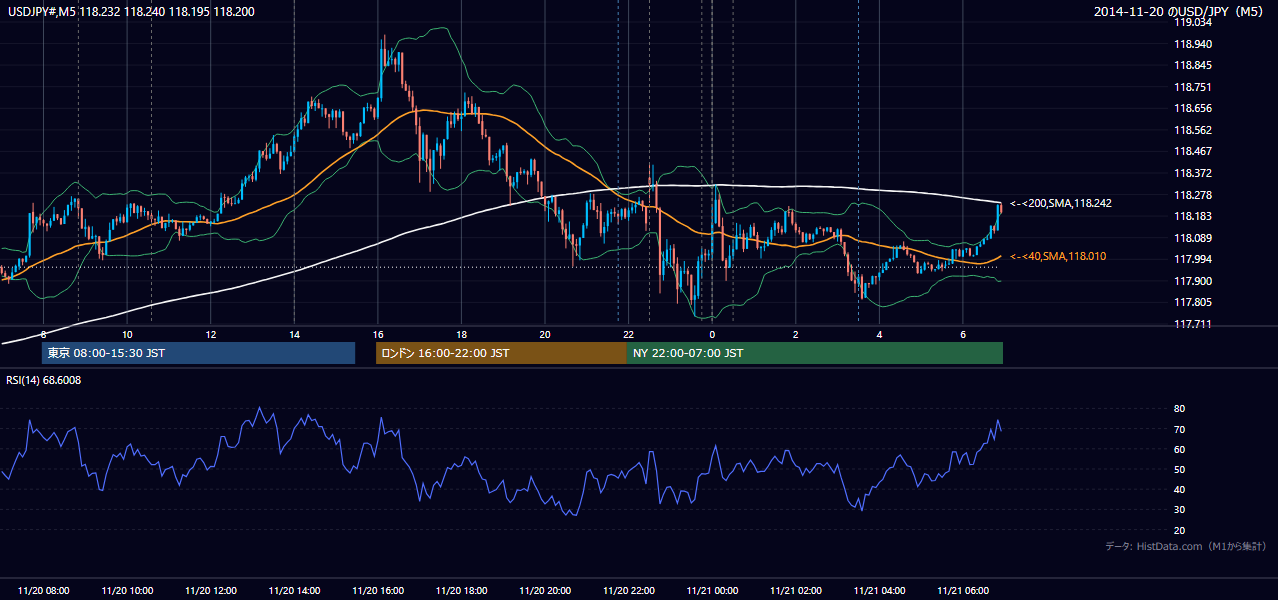Select the NY 22:00-07:00 JST session bar
This screenshot has height=600, width=1278.
tap(815, 353)
